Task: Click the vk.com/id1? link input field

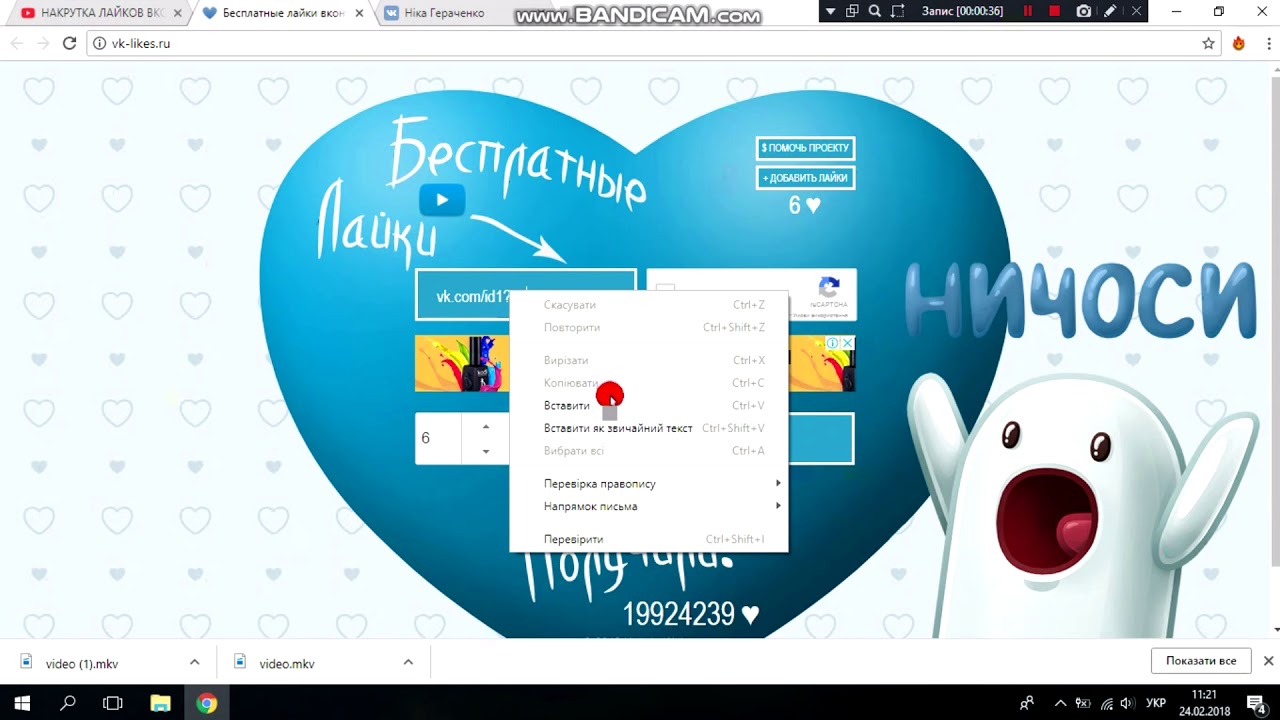Action: point(526,296)
